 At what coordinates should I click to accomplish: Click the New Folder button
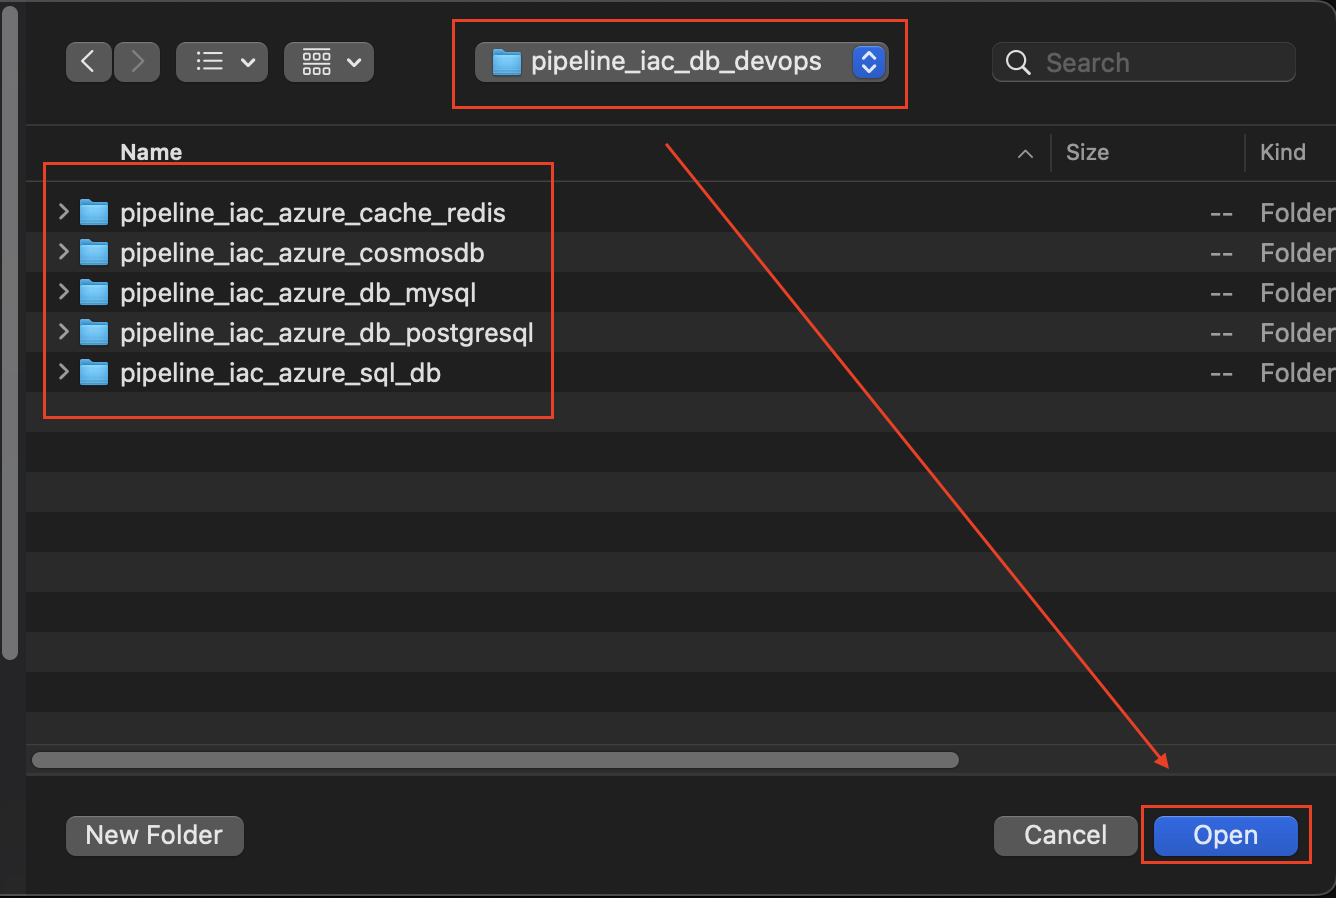[x=154, y=835]
